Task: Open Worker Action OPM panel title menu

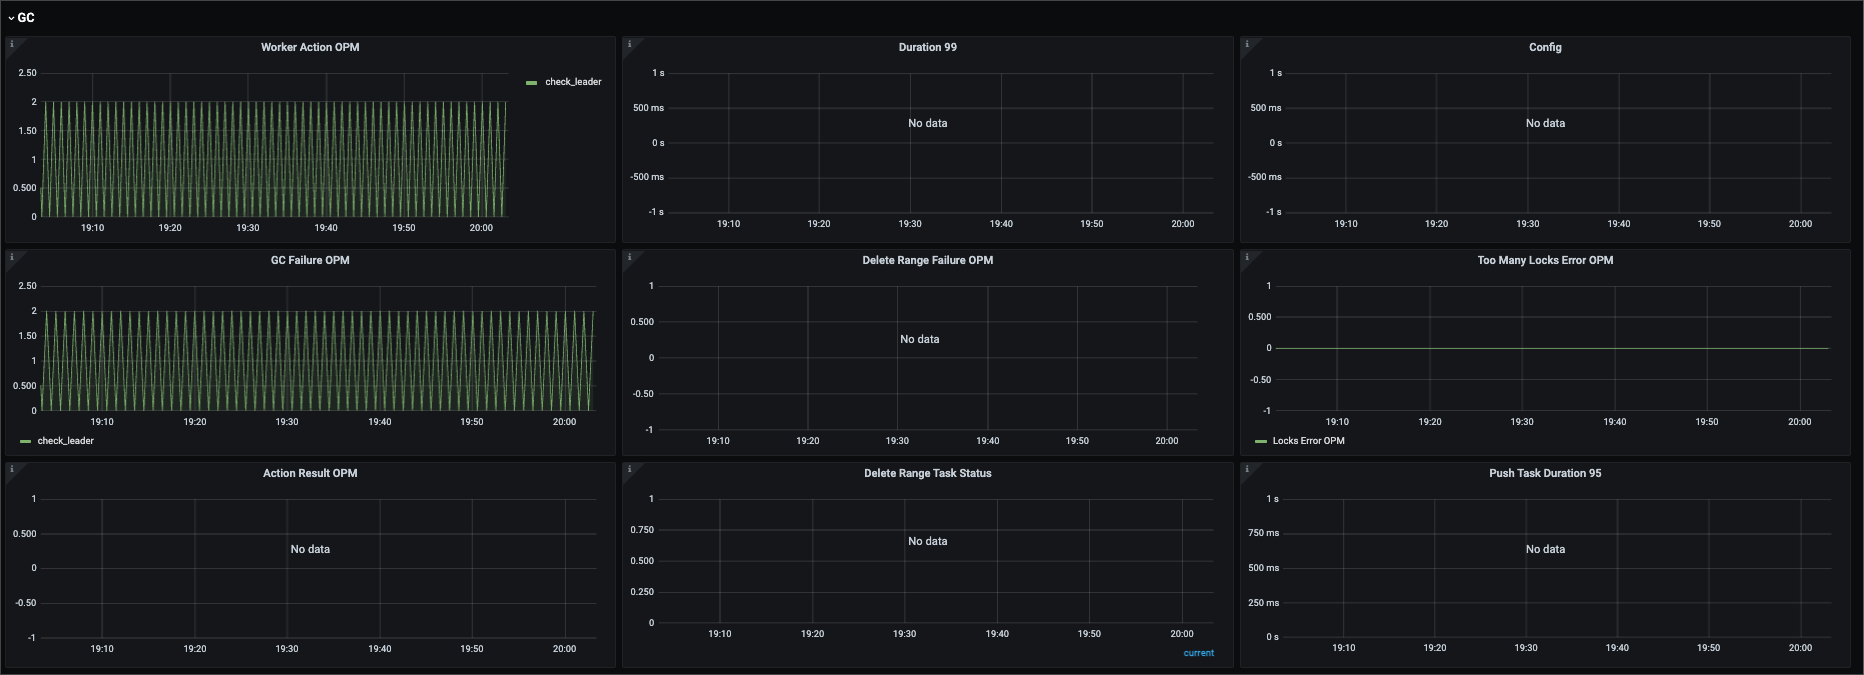Action: coord(310,47)
